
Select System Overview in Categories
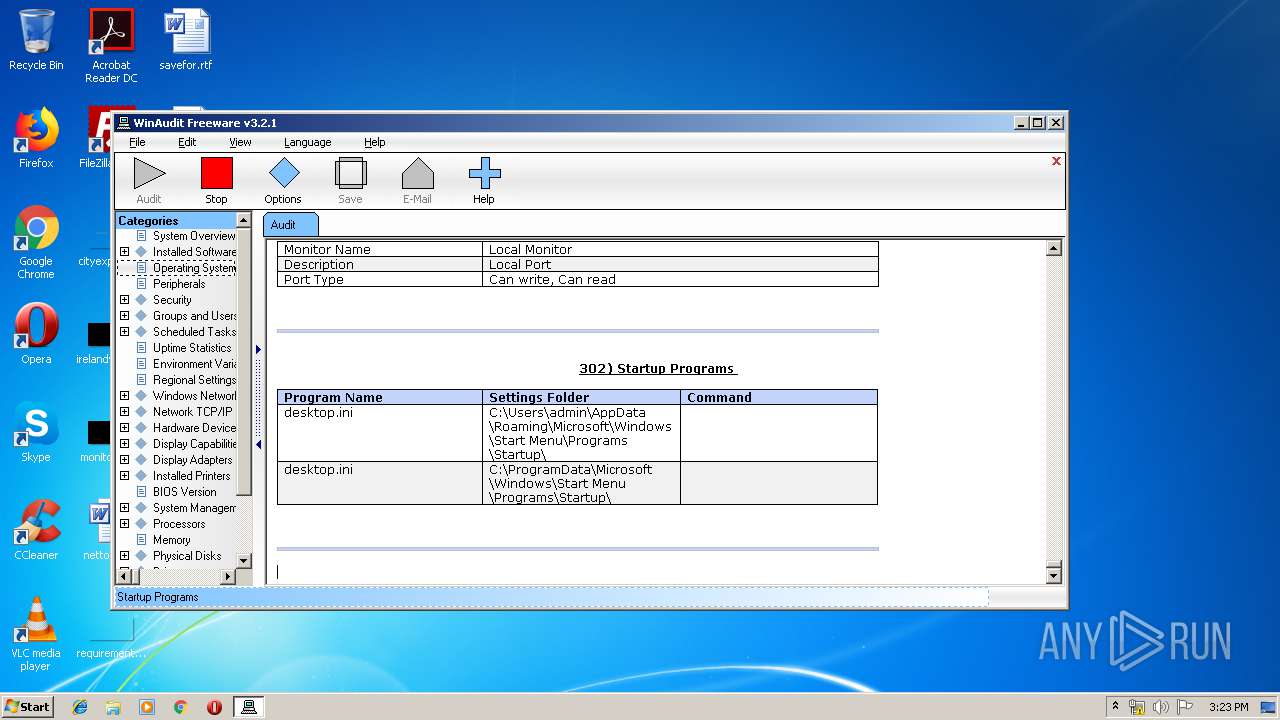click(x=194, y=236)
